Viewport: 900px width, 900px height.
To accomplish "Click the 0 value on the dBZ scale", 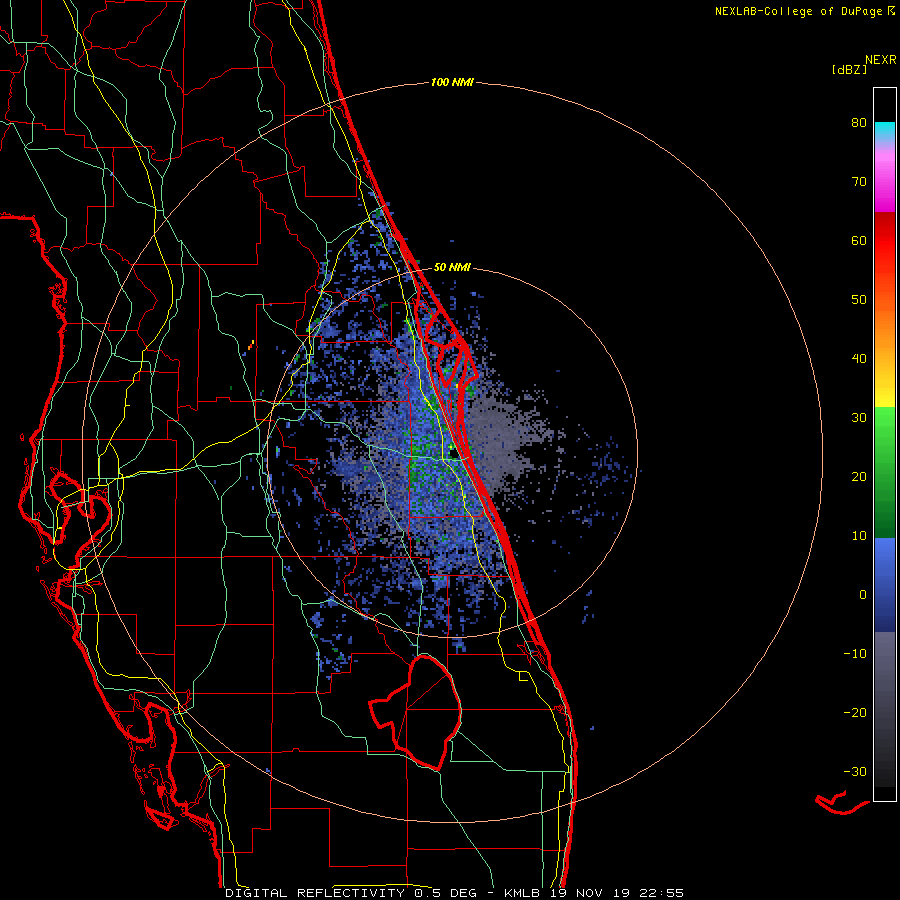I will click(863, 595).
